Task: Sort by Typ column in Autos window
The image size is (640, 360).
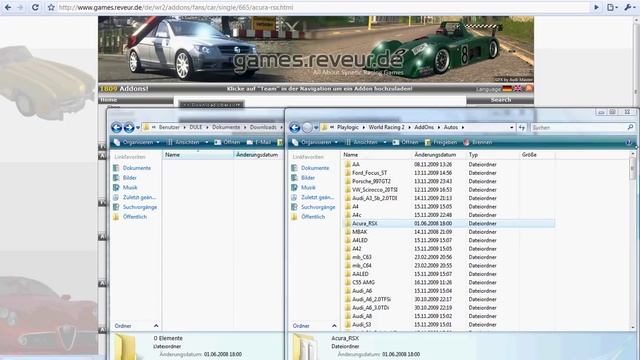Action: tap(493, 155)
